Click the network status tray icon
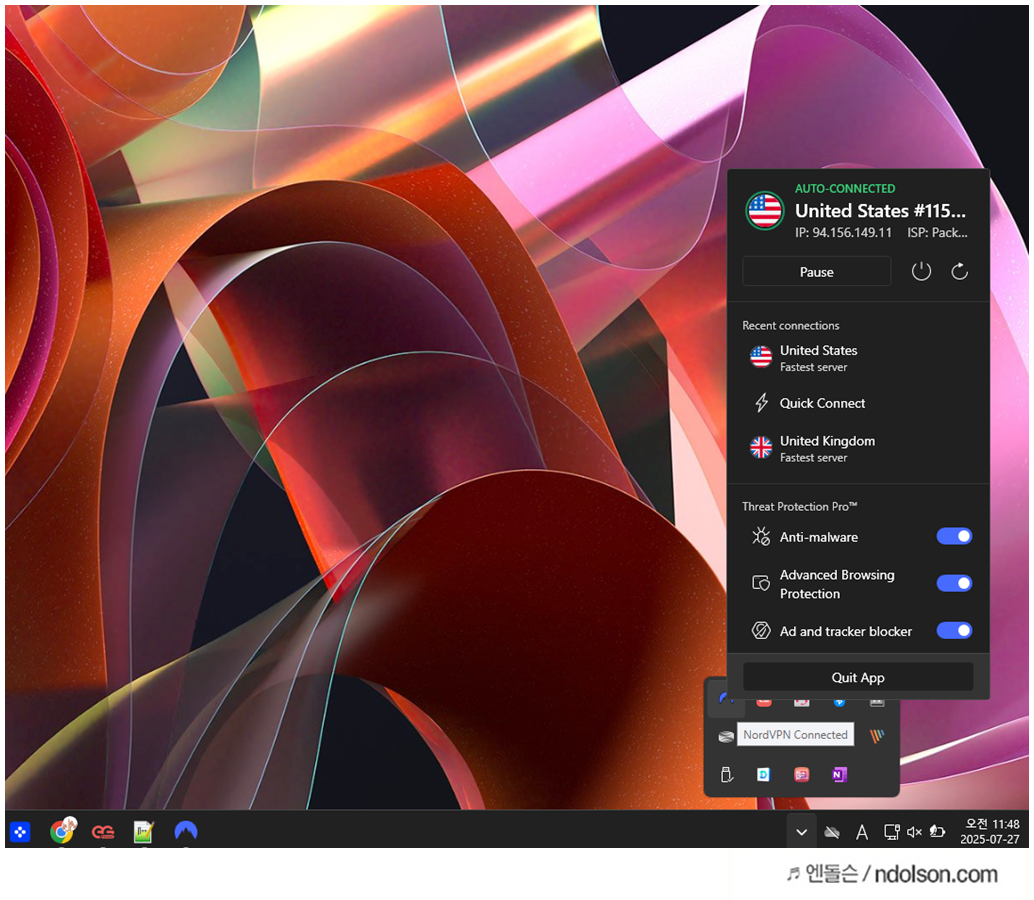 pyautogui.click(x=892, y=833)
